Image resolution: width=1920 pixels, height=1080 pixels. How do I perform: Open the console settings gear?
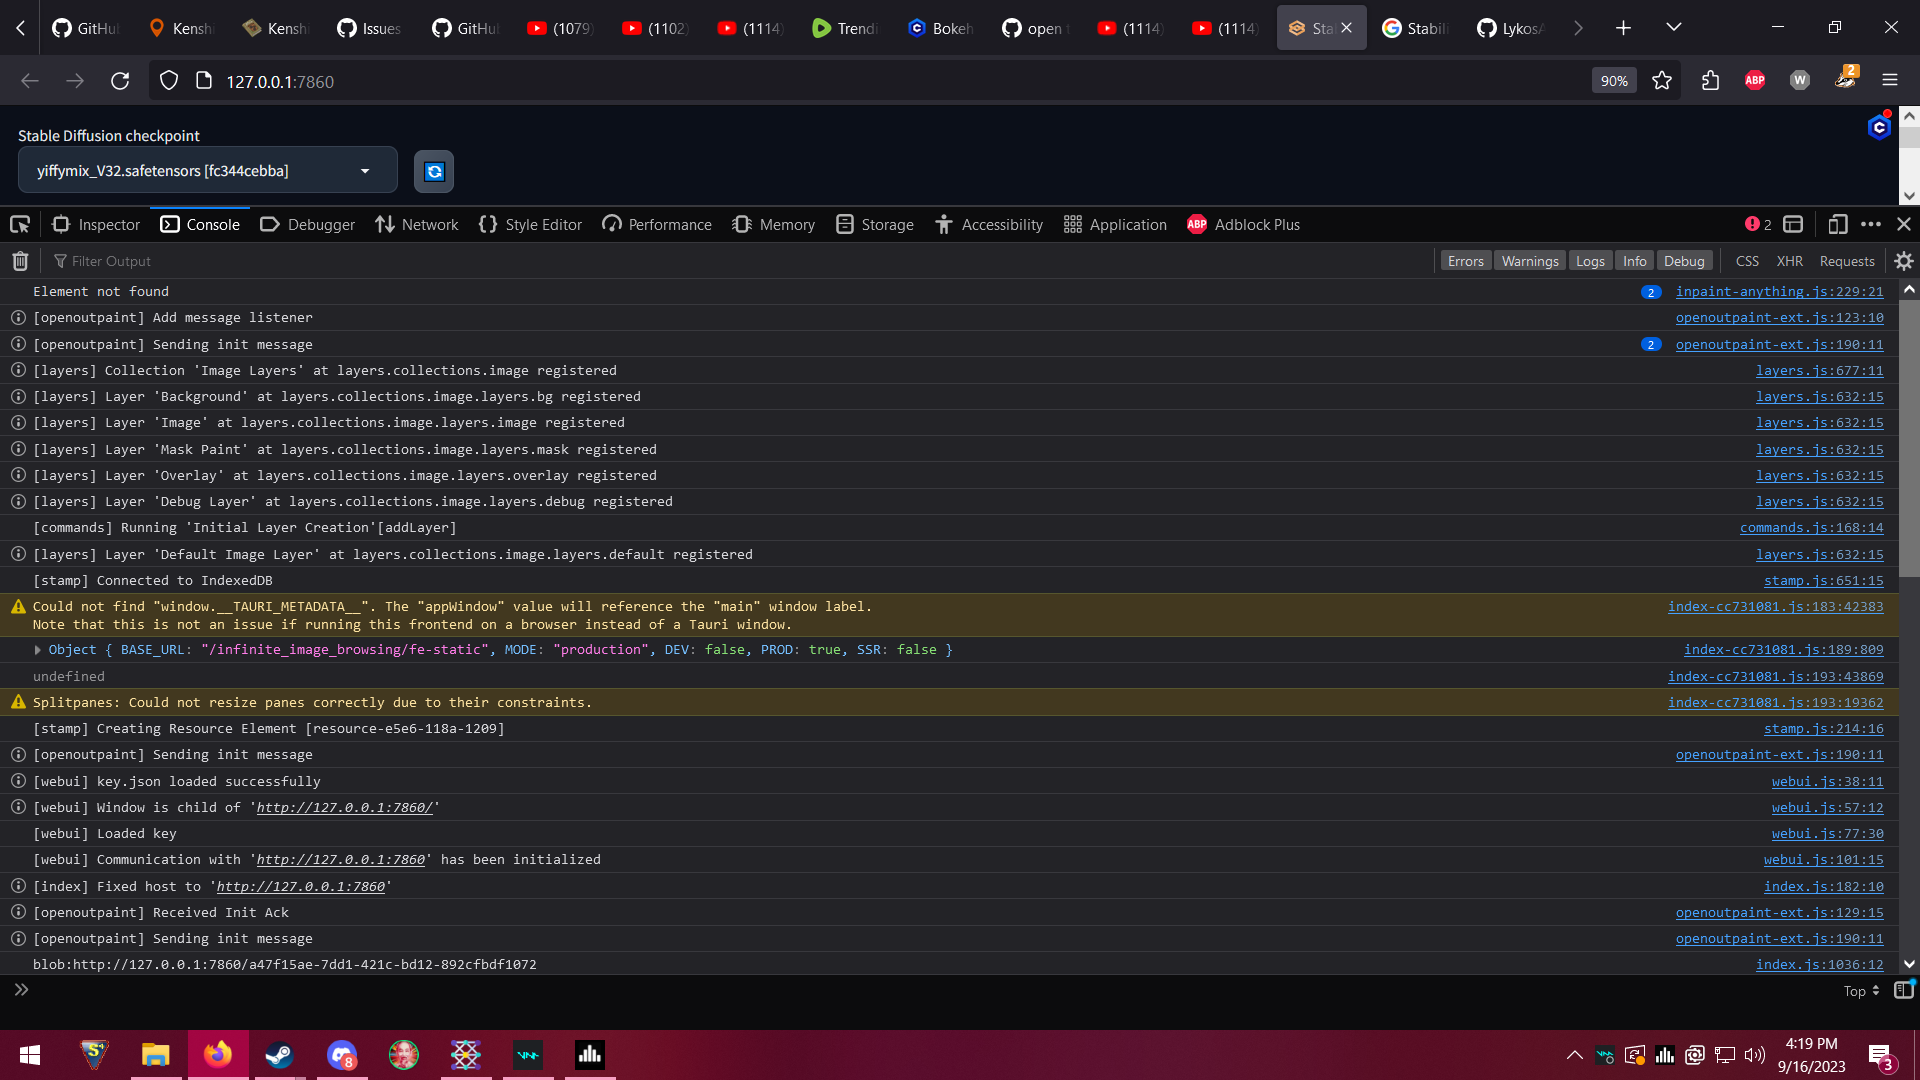click(1903, 261)
